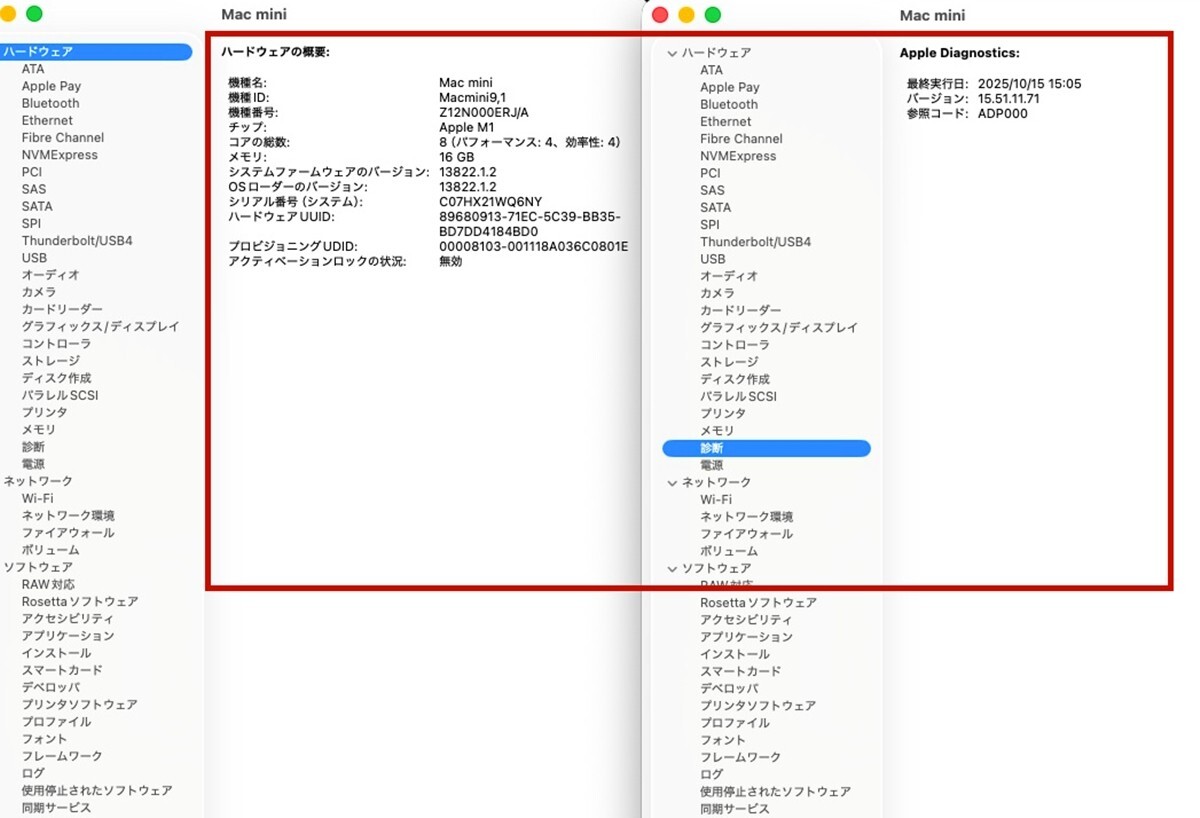
Task: Select ボリューム in Apple Diagnostics window sidebar
Action: pyautogui.click(x=729, y=551)
